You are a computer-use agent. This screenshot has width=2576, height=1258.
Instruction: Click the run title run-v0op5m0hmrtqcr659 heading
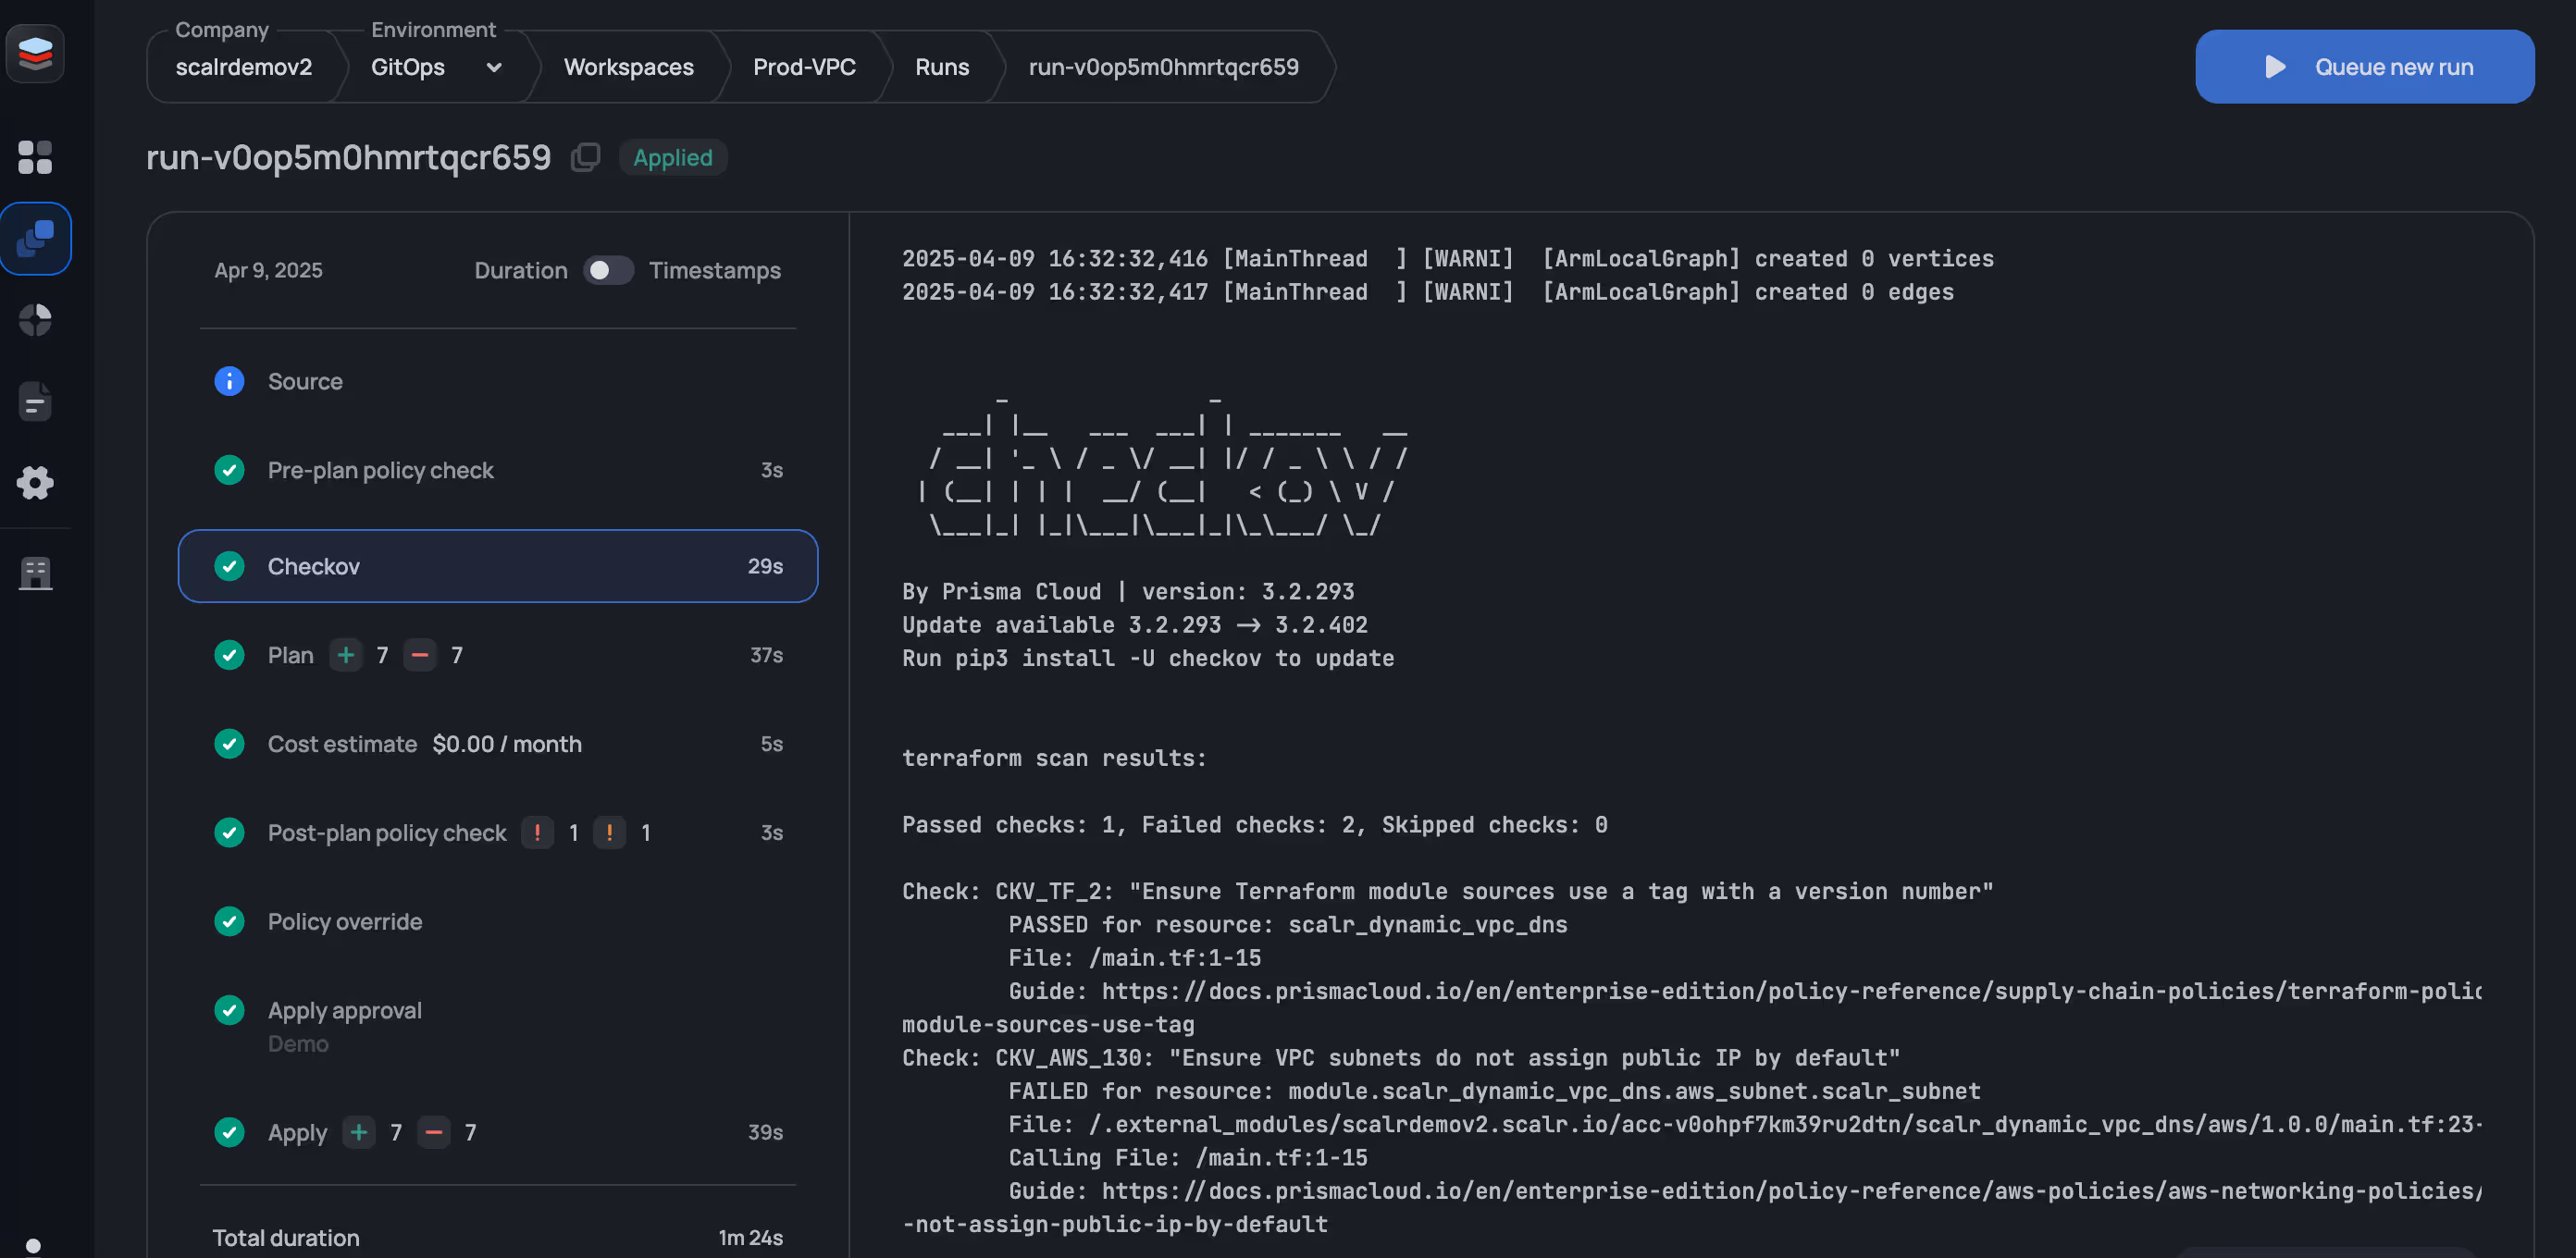coord(348,157)
